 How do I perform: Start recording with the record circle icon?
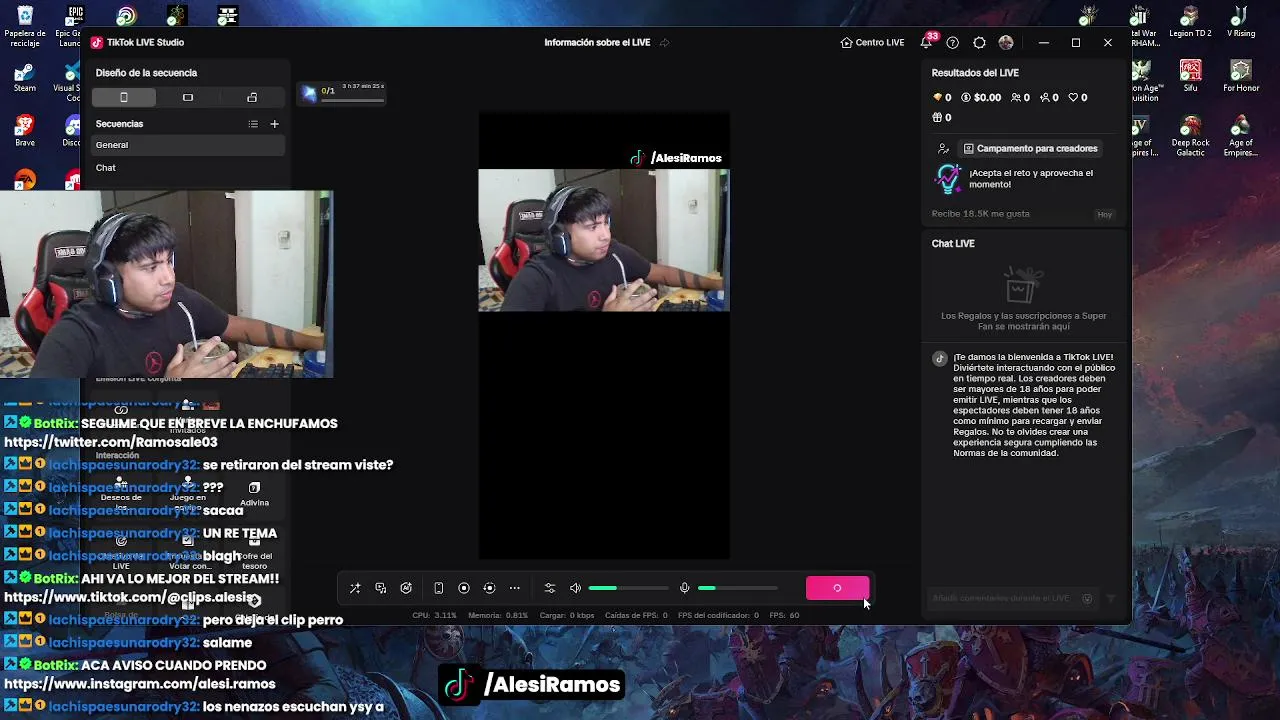[464, 588]
